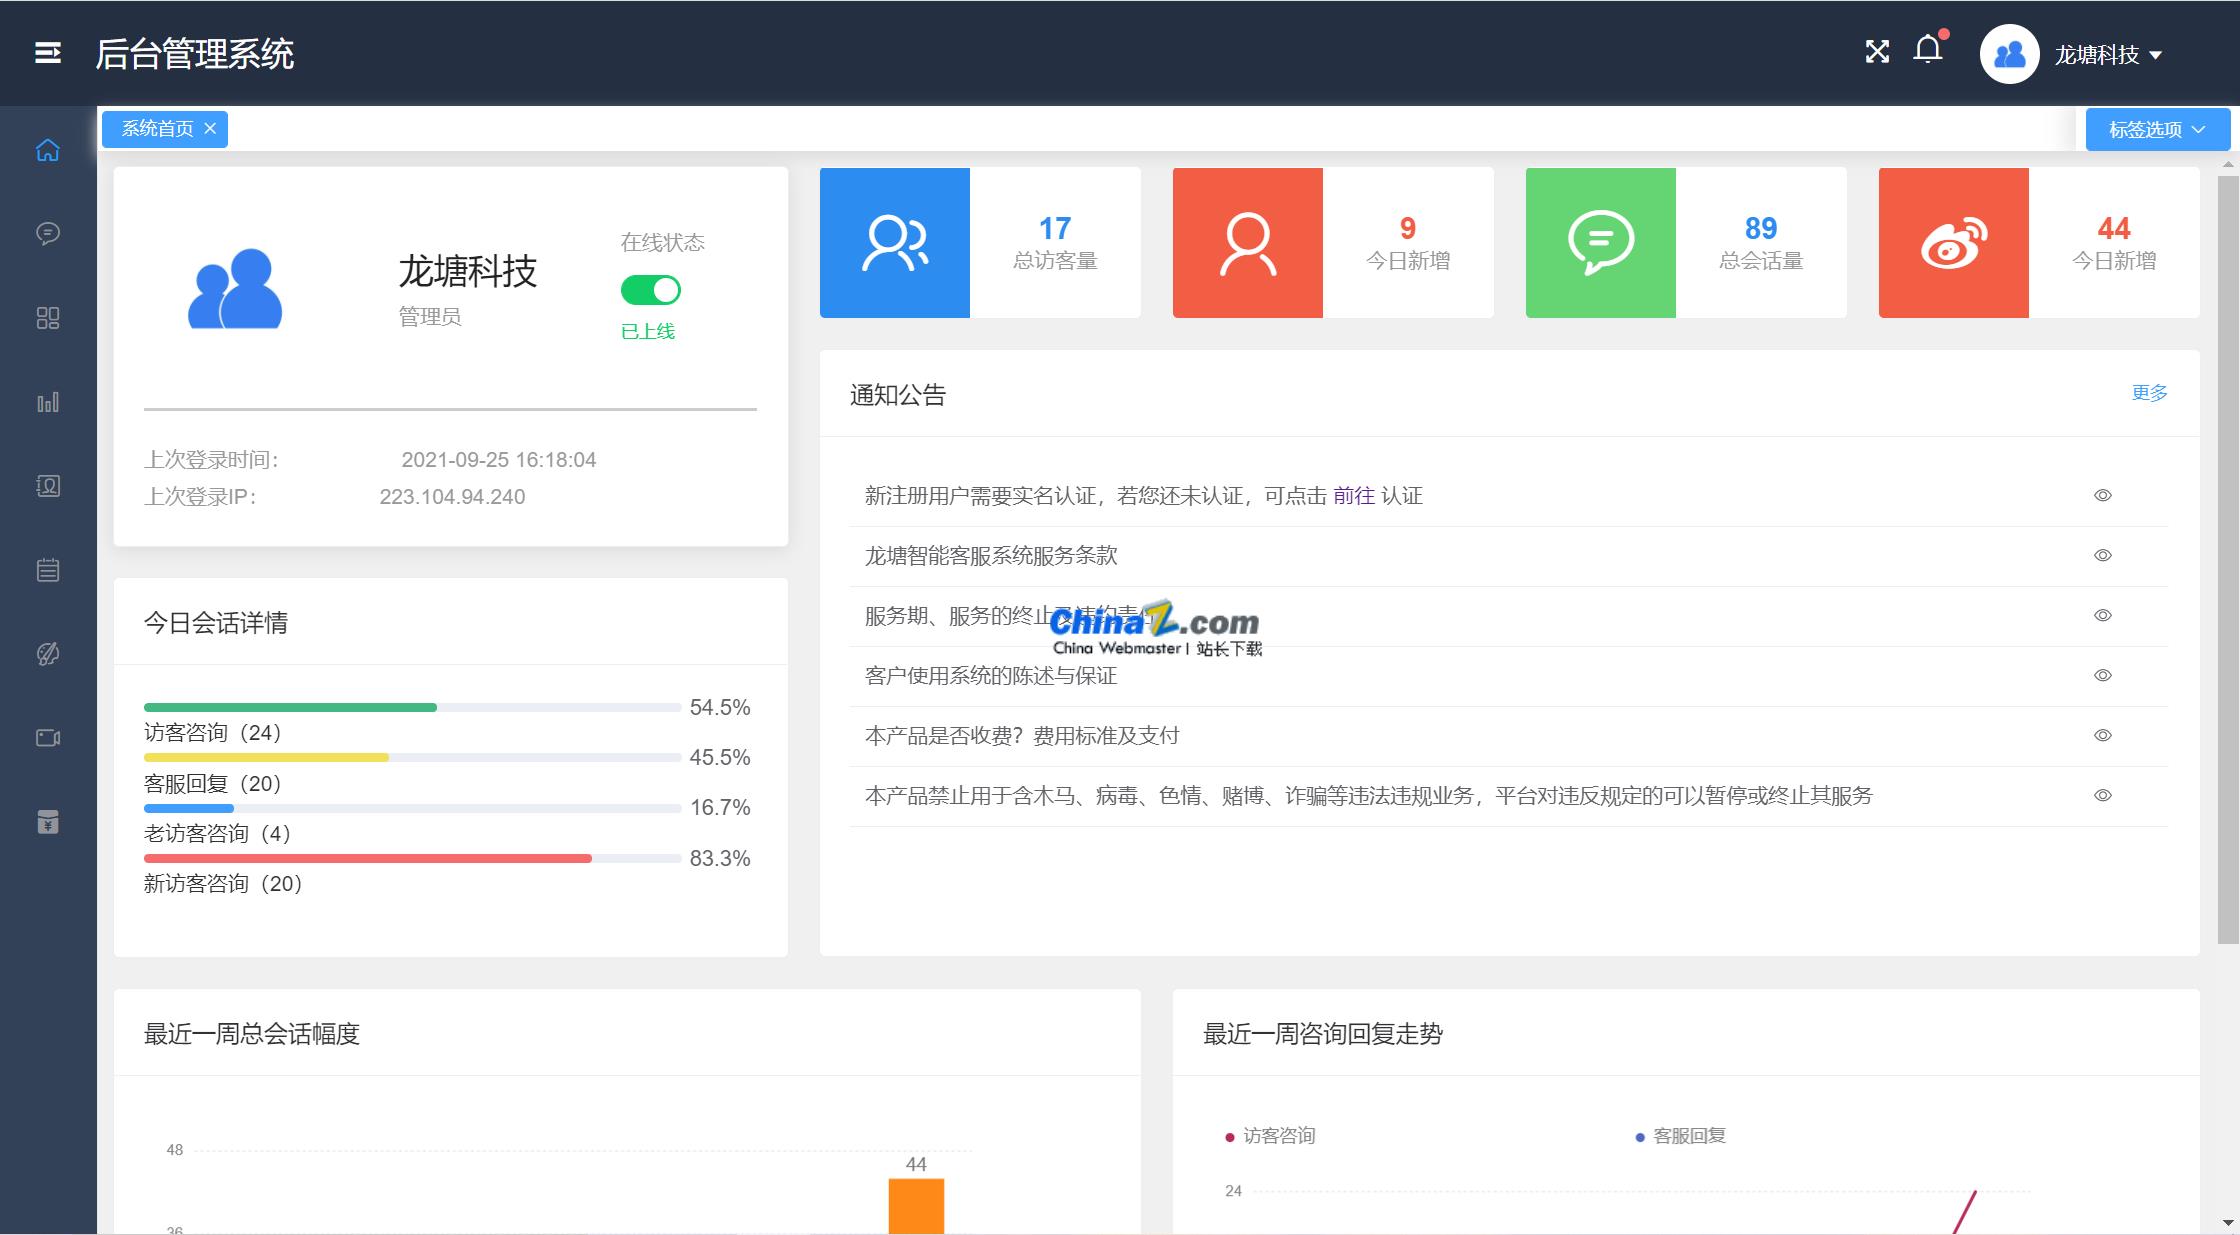
Task: Click the header user avatar icon
Action: pos(2009,54)
